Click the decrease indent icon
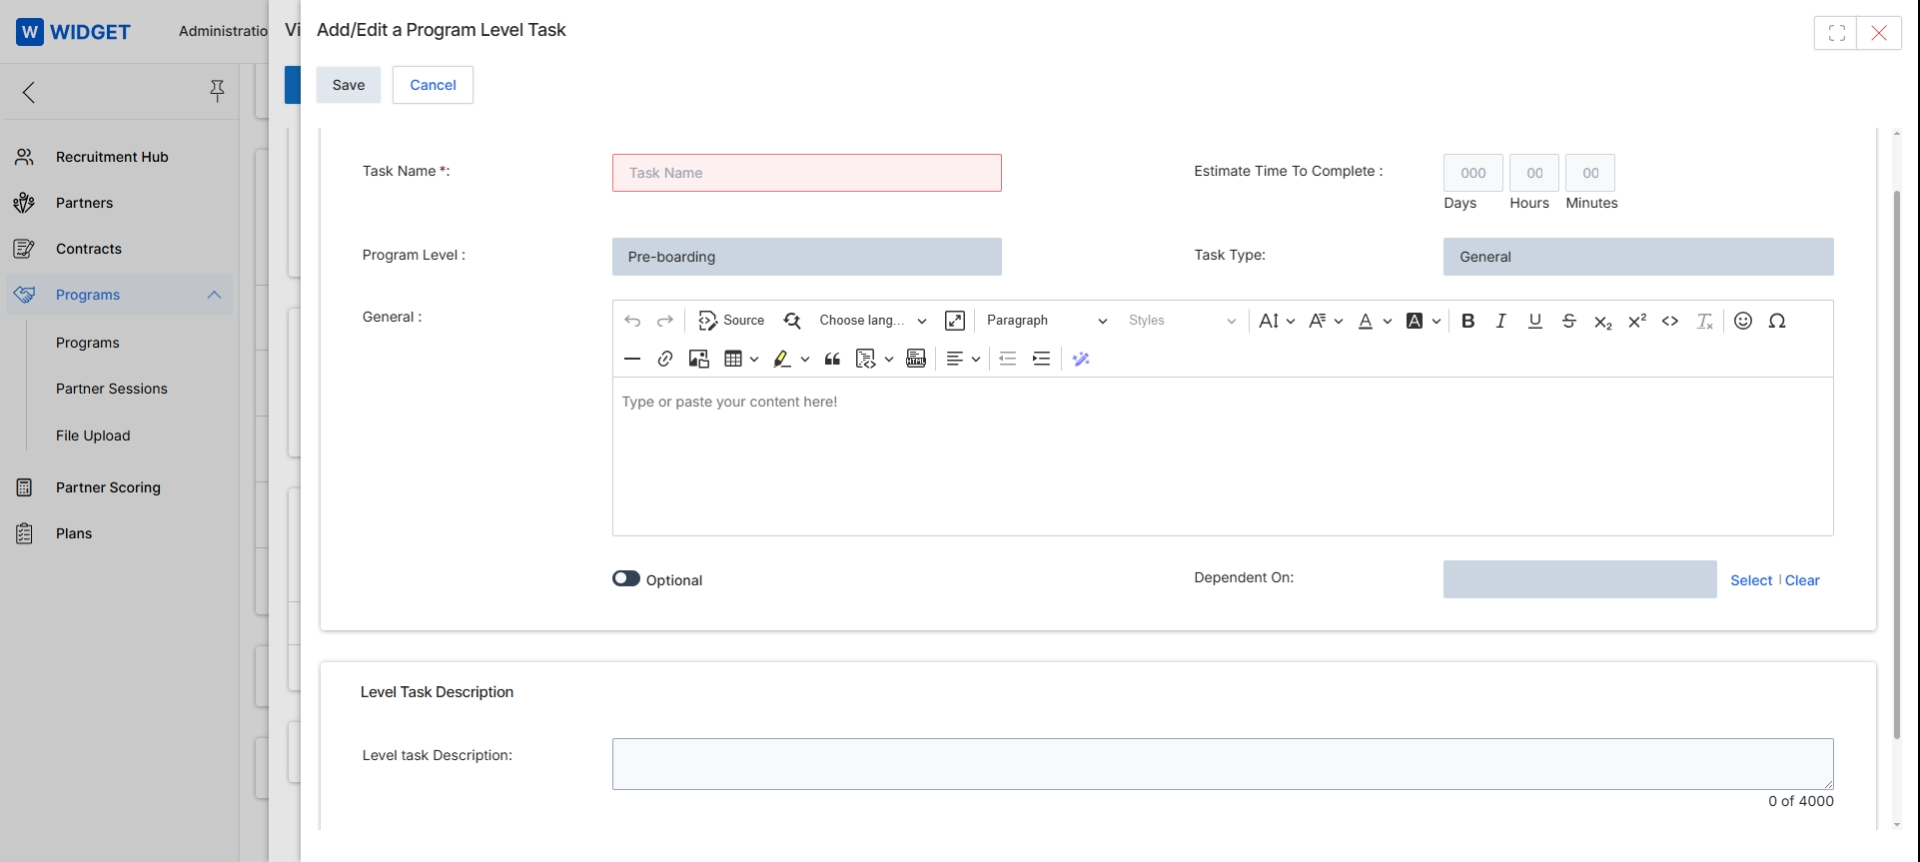The height and width of the screenshot is (862, 1920). pyautogui.click(x=1008, y=359)
